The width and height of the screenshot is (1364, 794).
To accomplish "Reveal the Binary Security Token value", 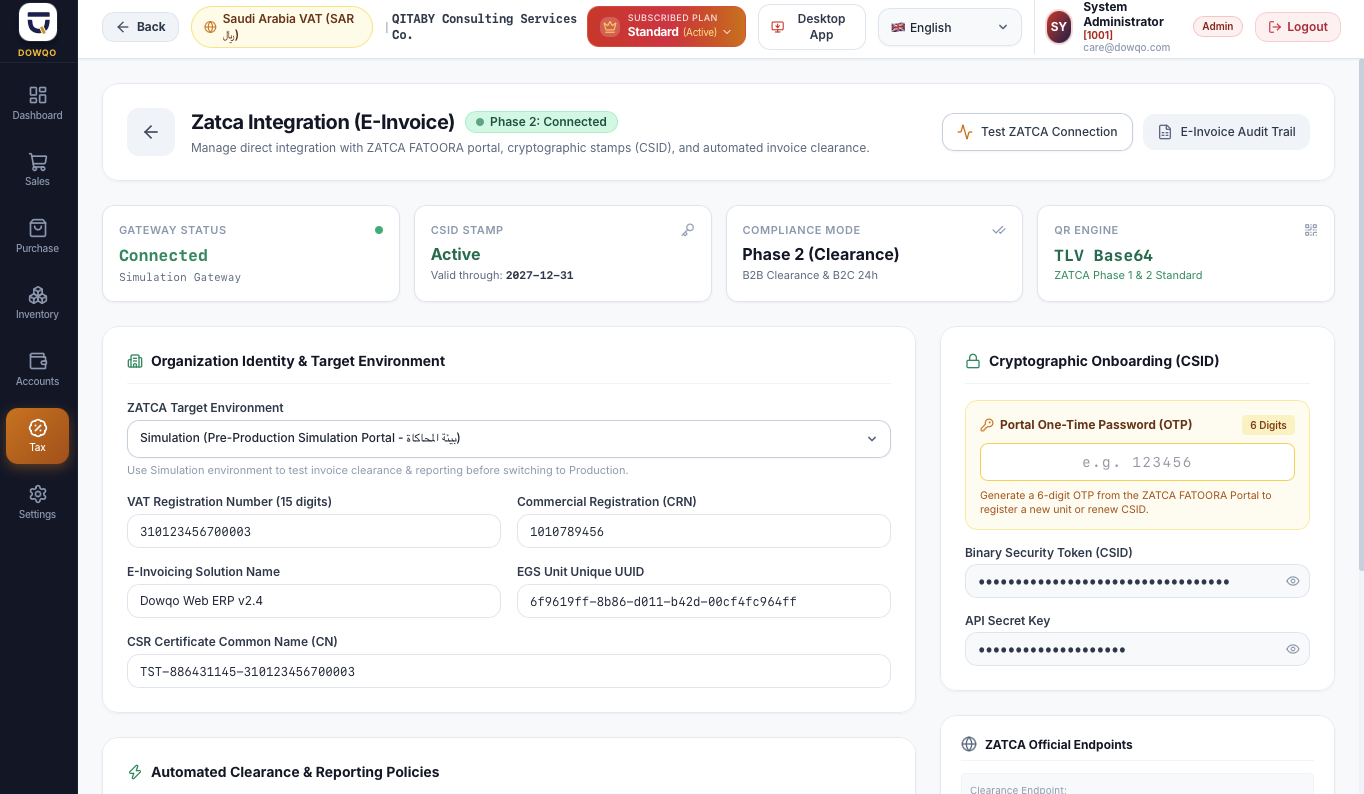I will pyautogui.click(x=1292, y=581).
